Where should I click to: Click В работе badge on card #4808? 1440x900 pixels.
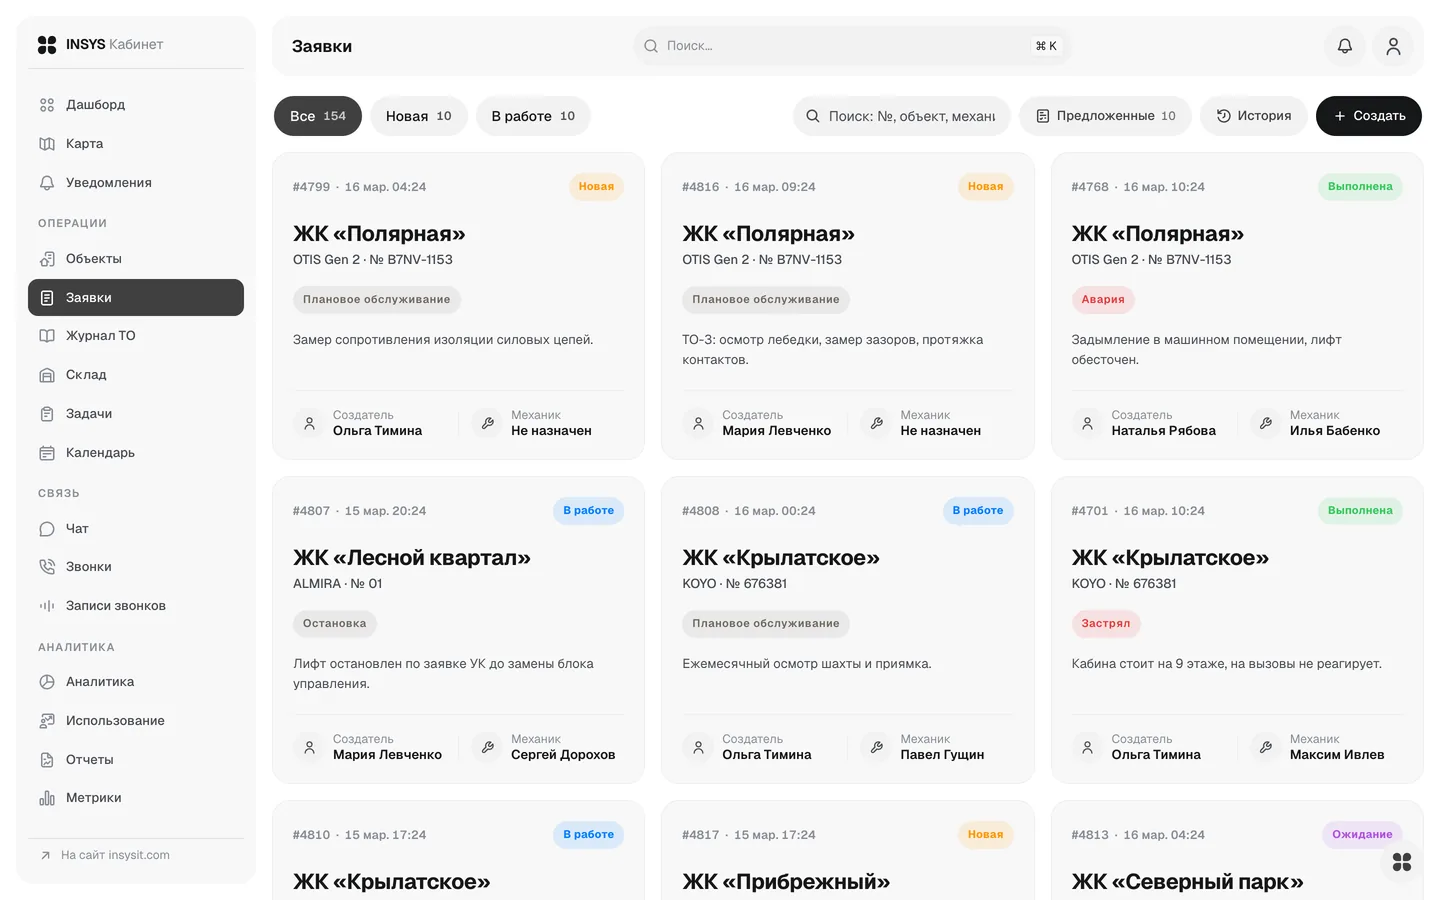(x=978, y=511)
